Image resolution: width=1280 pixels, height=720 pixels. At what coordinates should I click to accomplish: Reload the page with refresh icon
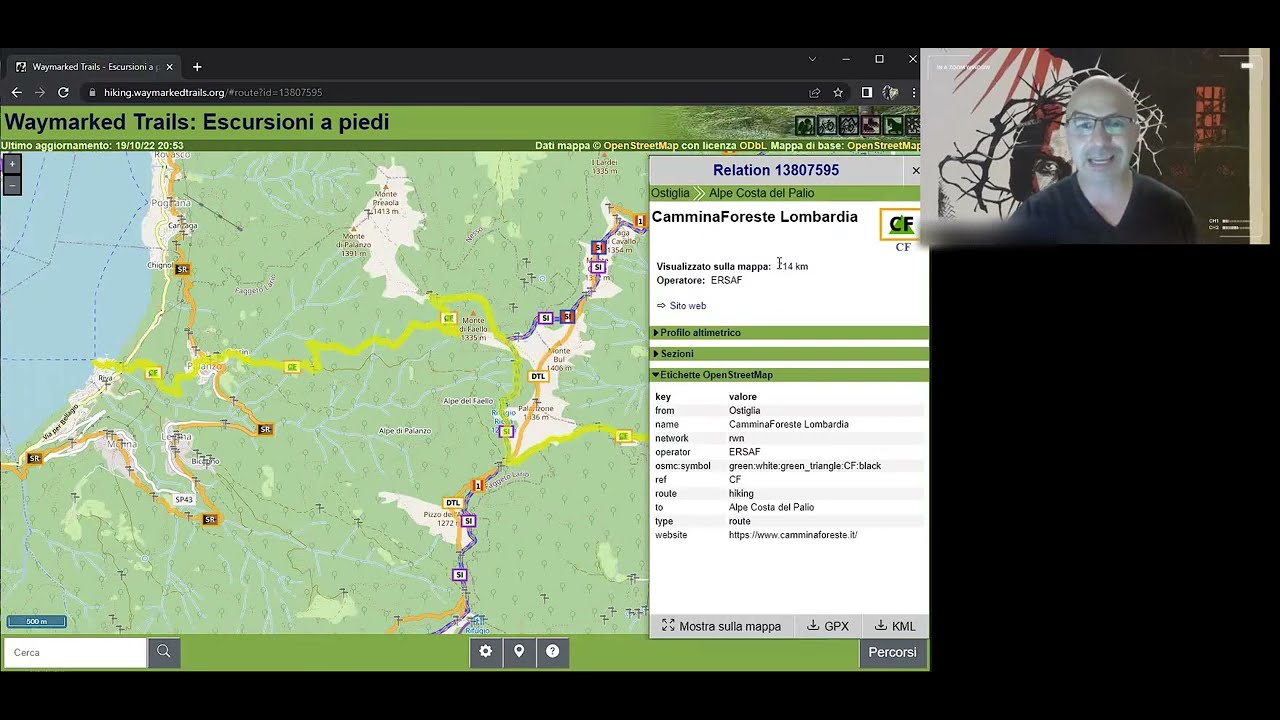tap(63, 92)
